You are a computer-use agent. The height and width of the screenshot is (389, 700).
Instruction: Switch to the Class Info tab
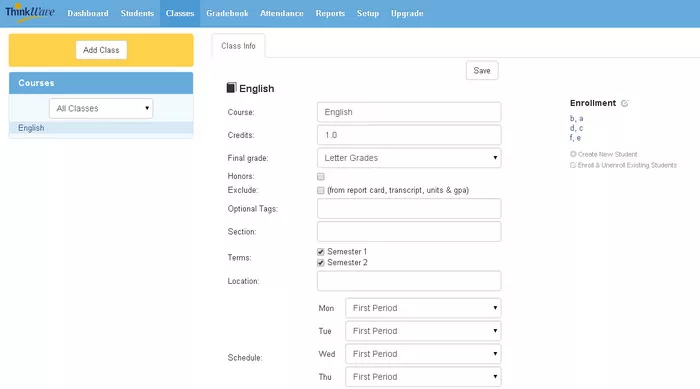(238, 46)
